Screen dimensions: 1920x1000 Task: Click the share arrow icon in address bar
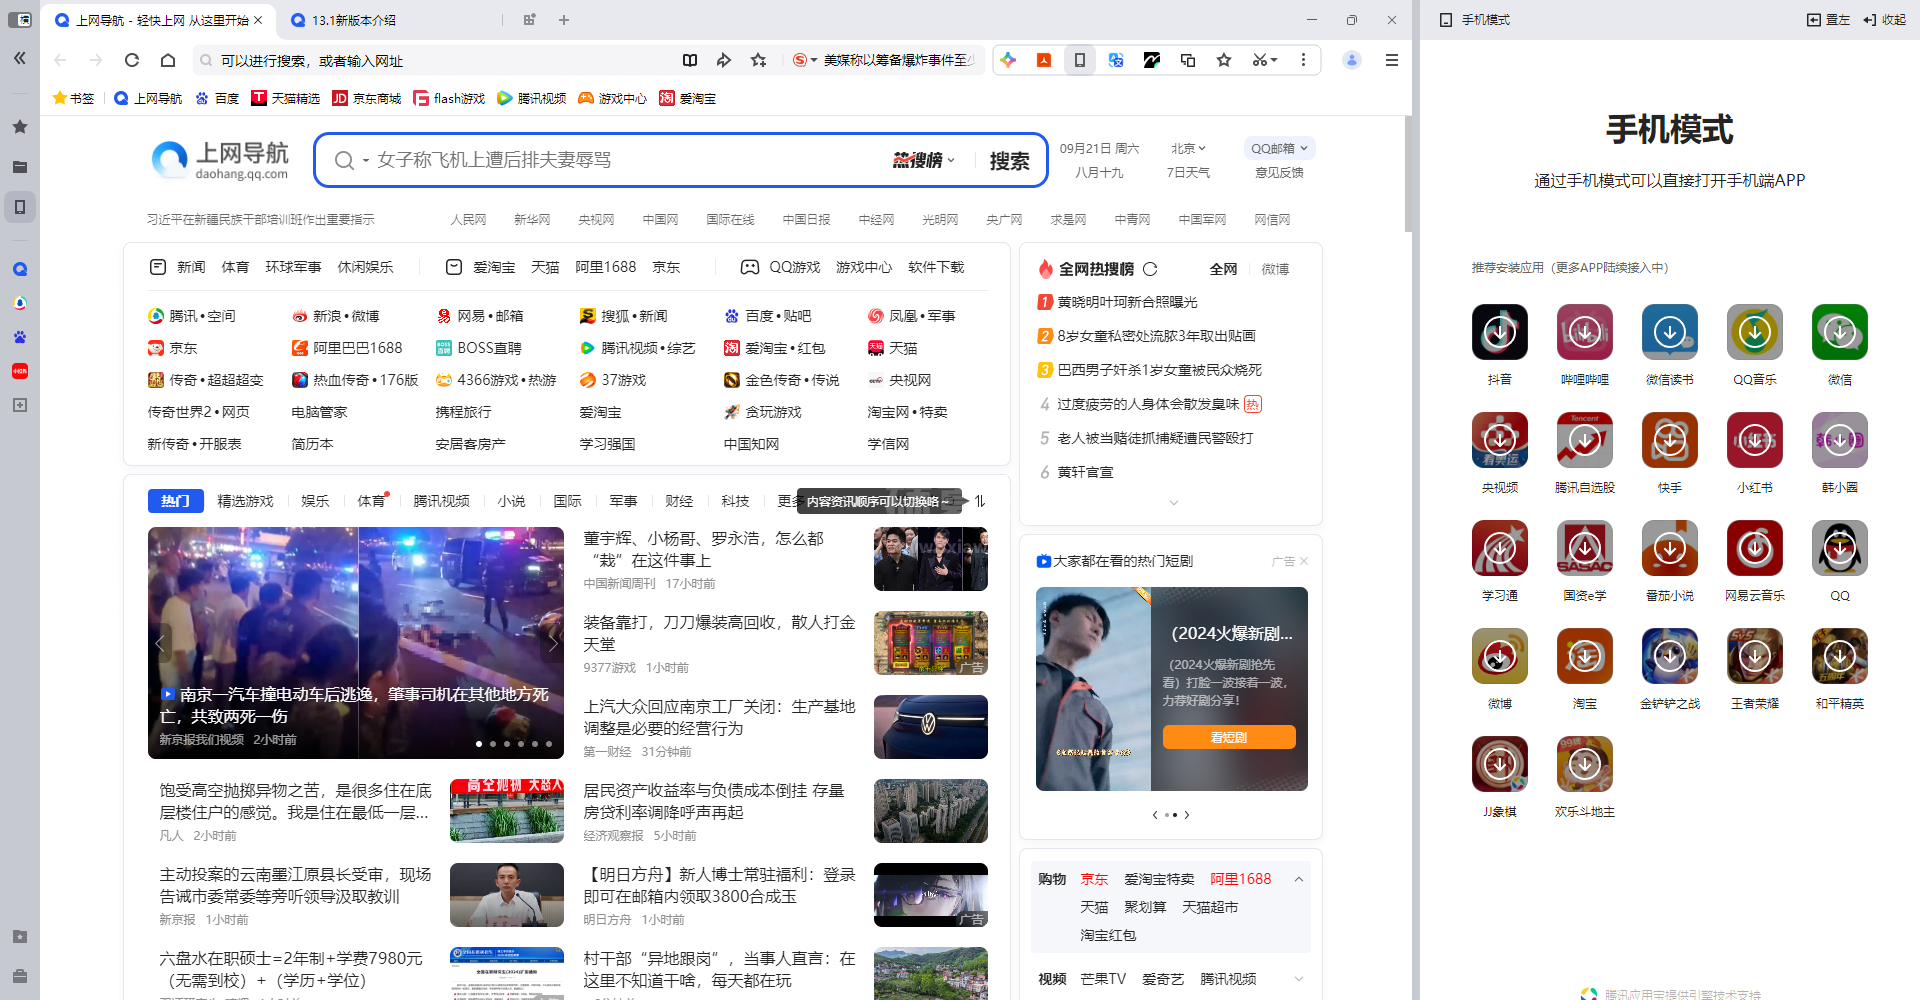[724, 60]
